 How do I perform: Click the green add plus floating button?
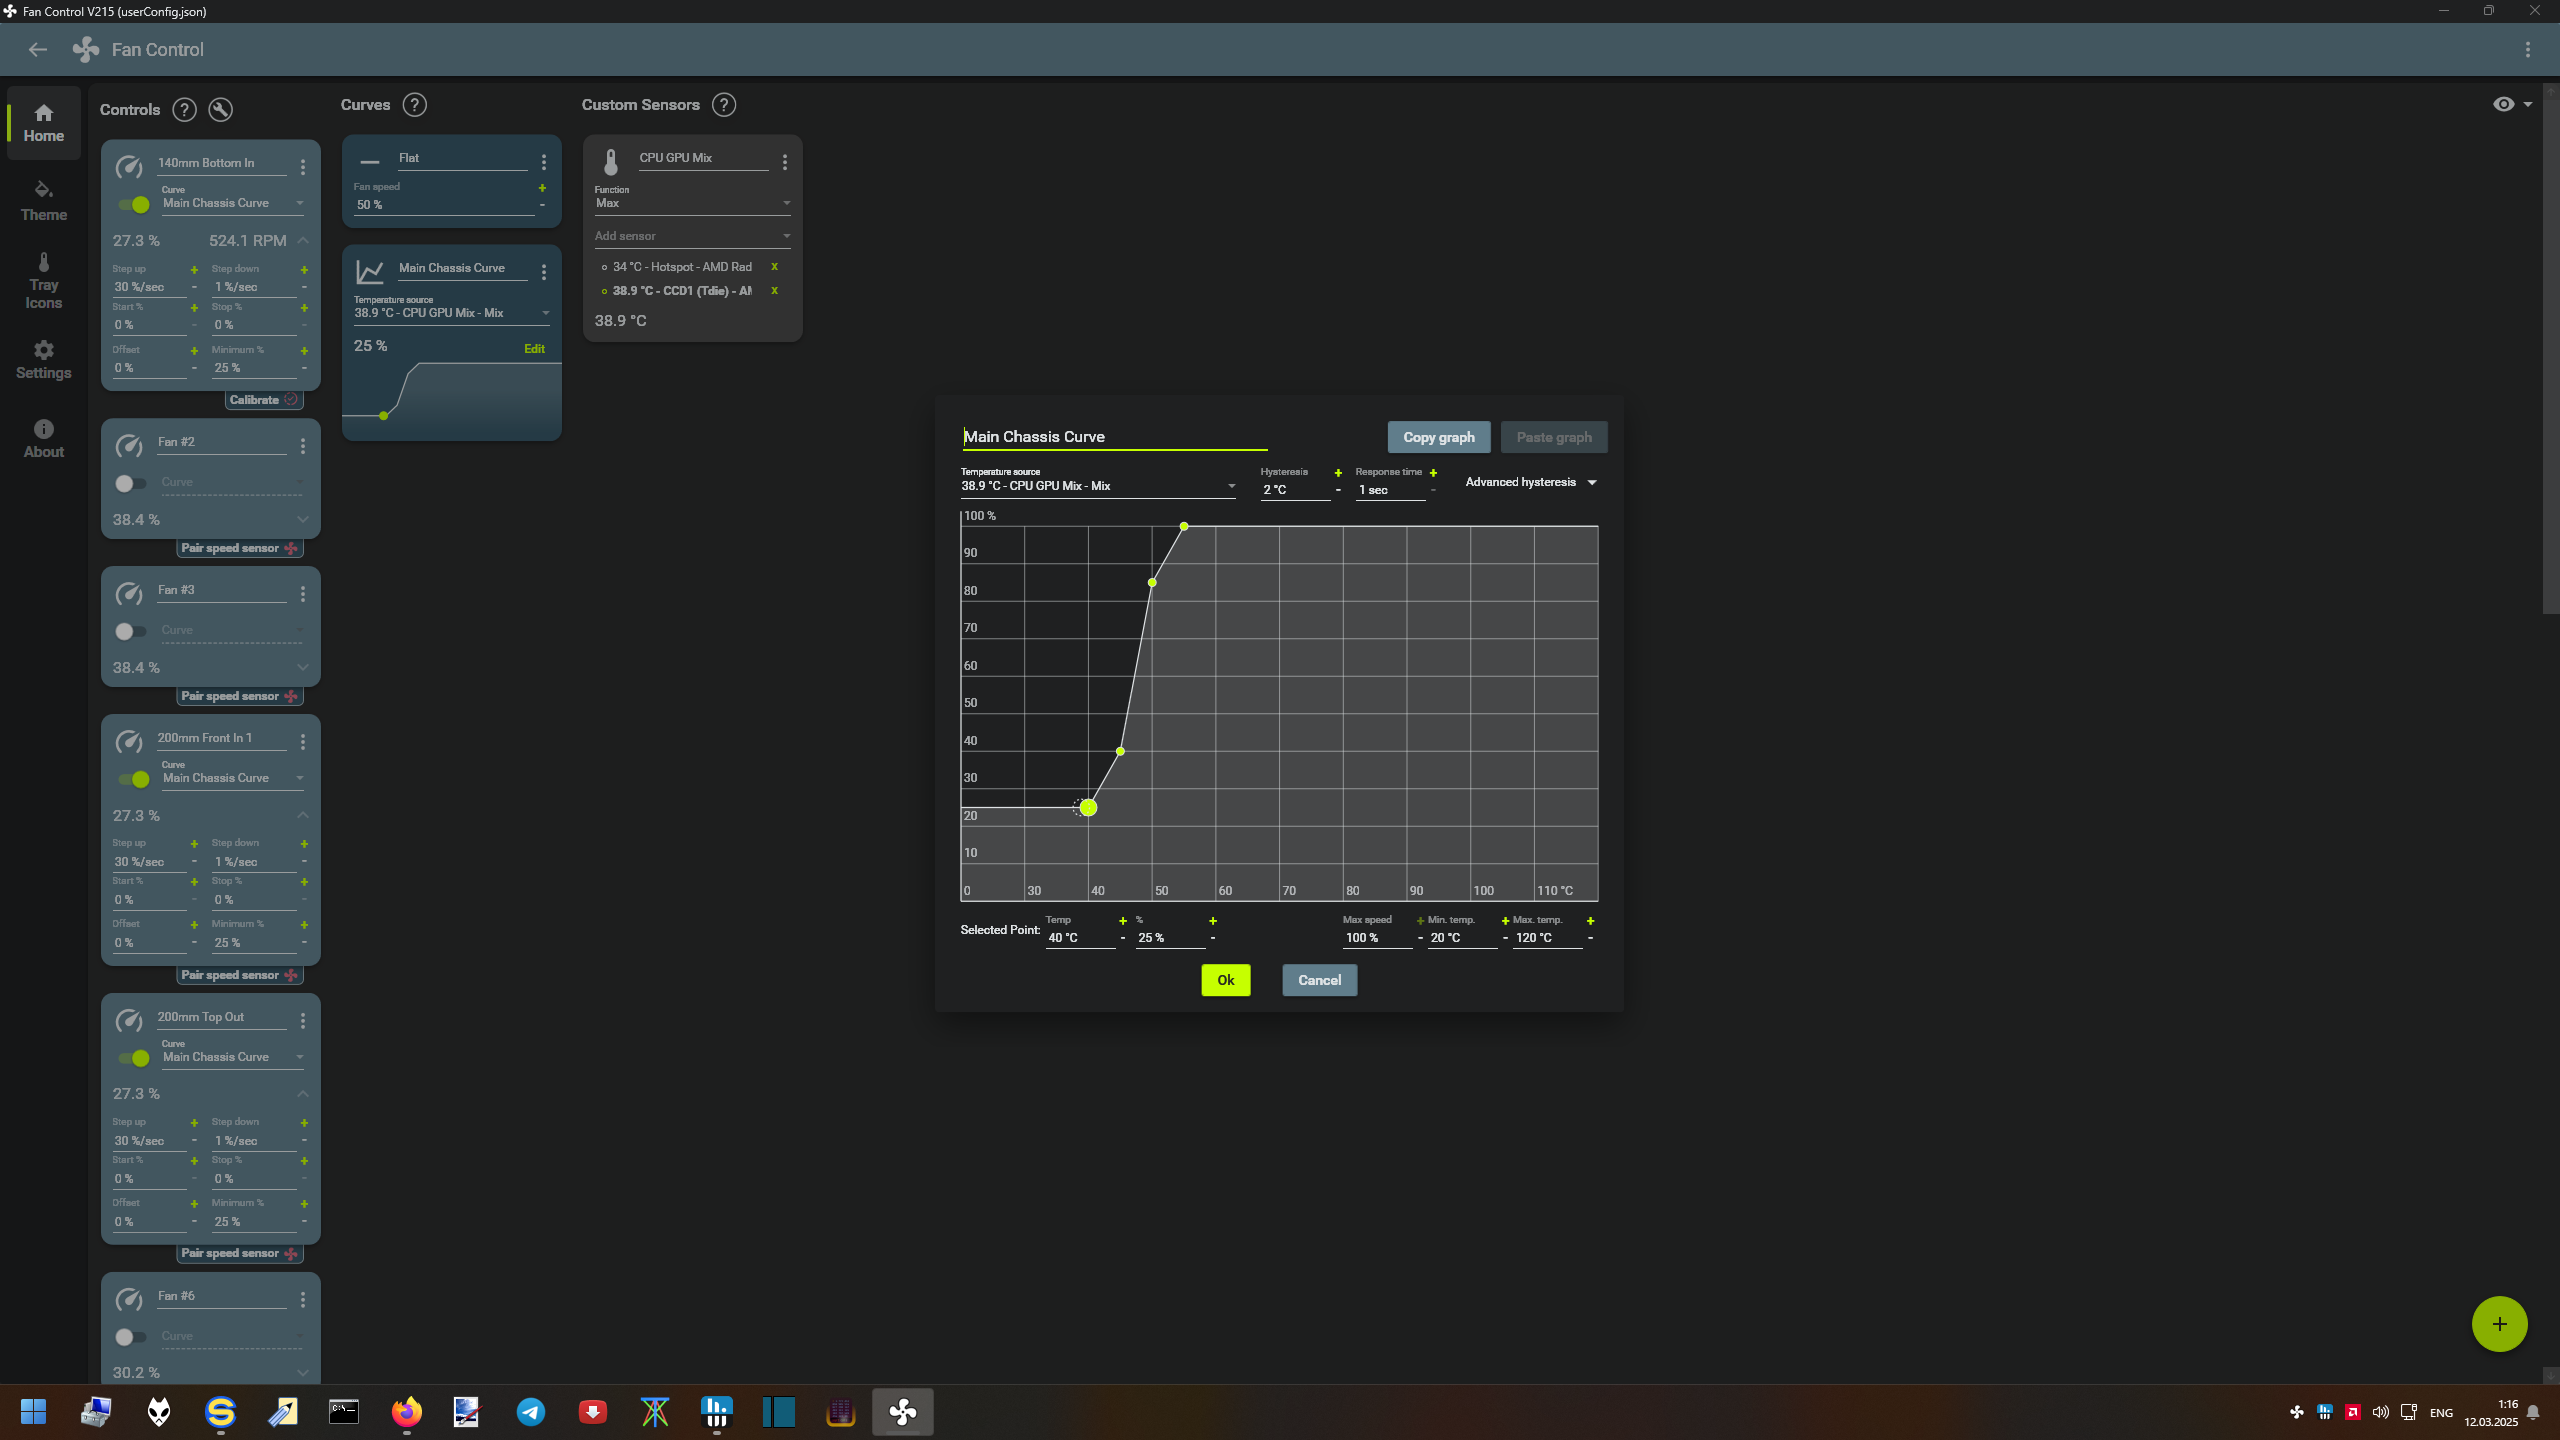pos(2499,1324)
